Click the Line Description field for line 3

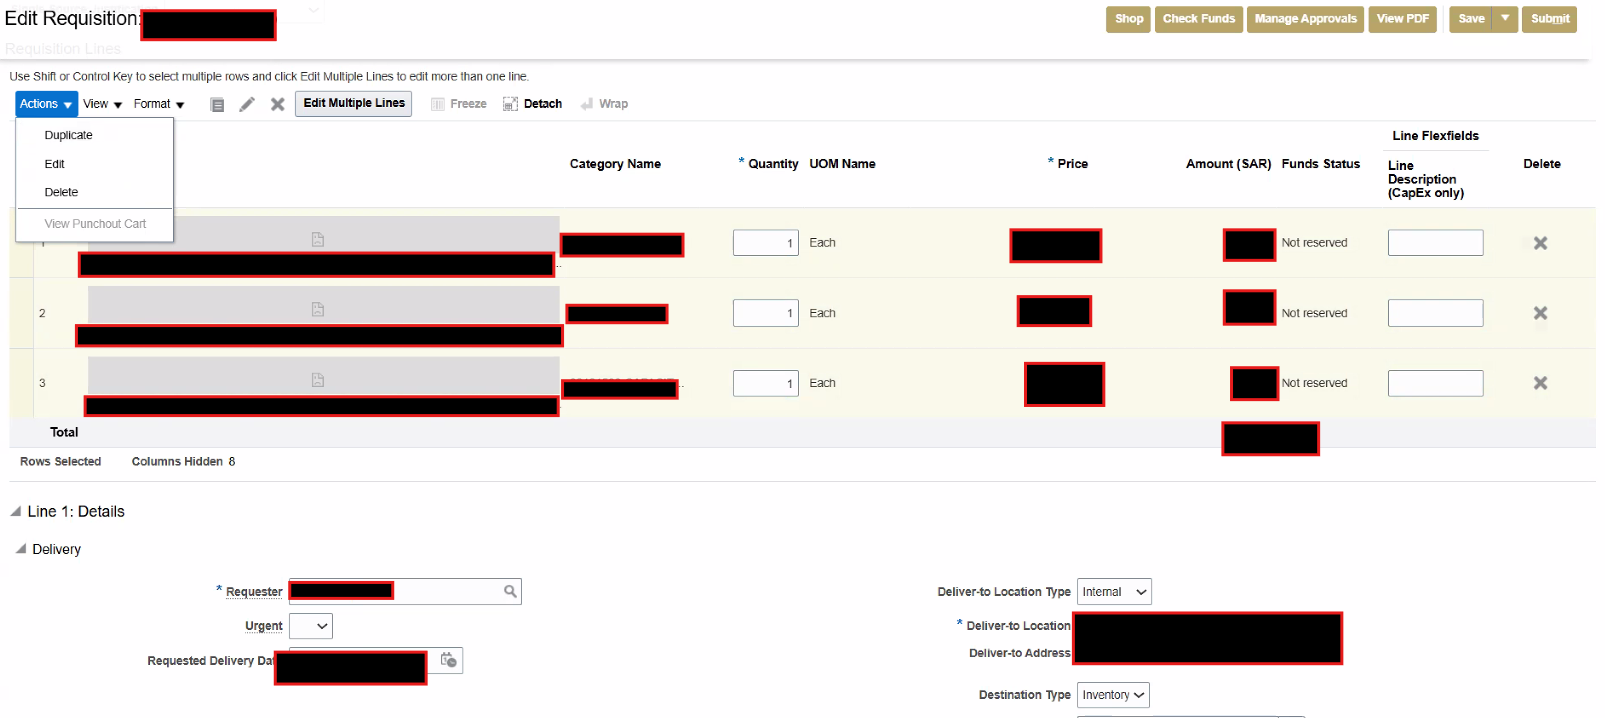click(1435, 383)
